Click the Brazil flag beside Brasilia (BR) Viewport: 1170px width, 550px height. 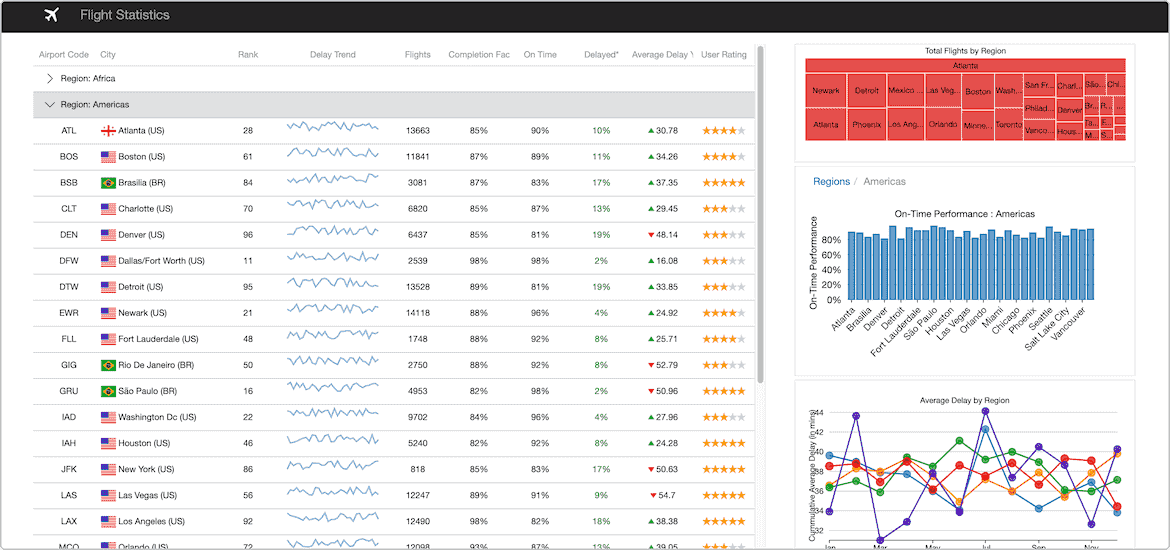coord(108,183)
